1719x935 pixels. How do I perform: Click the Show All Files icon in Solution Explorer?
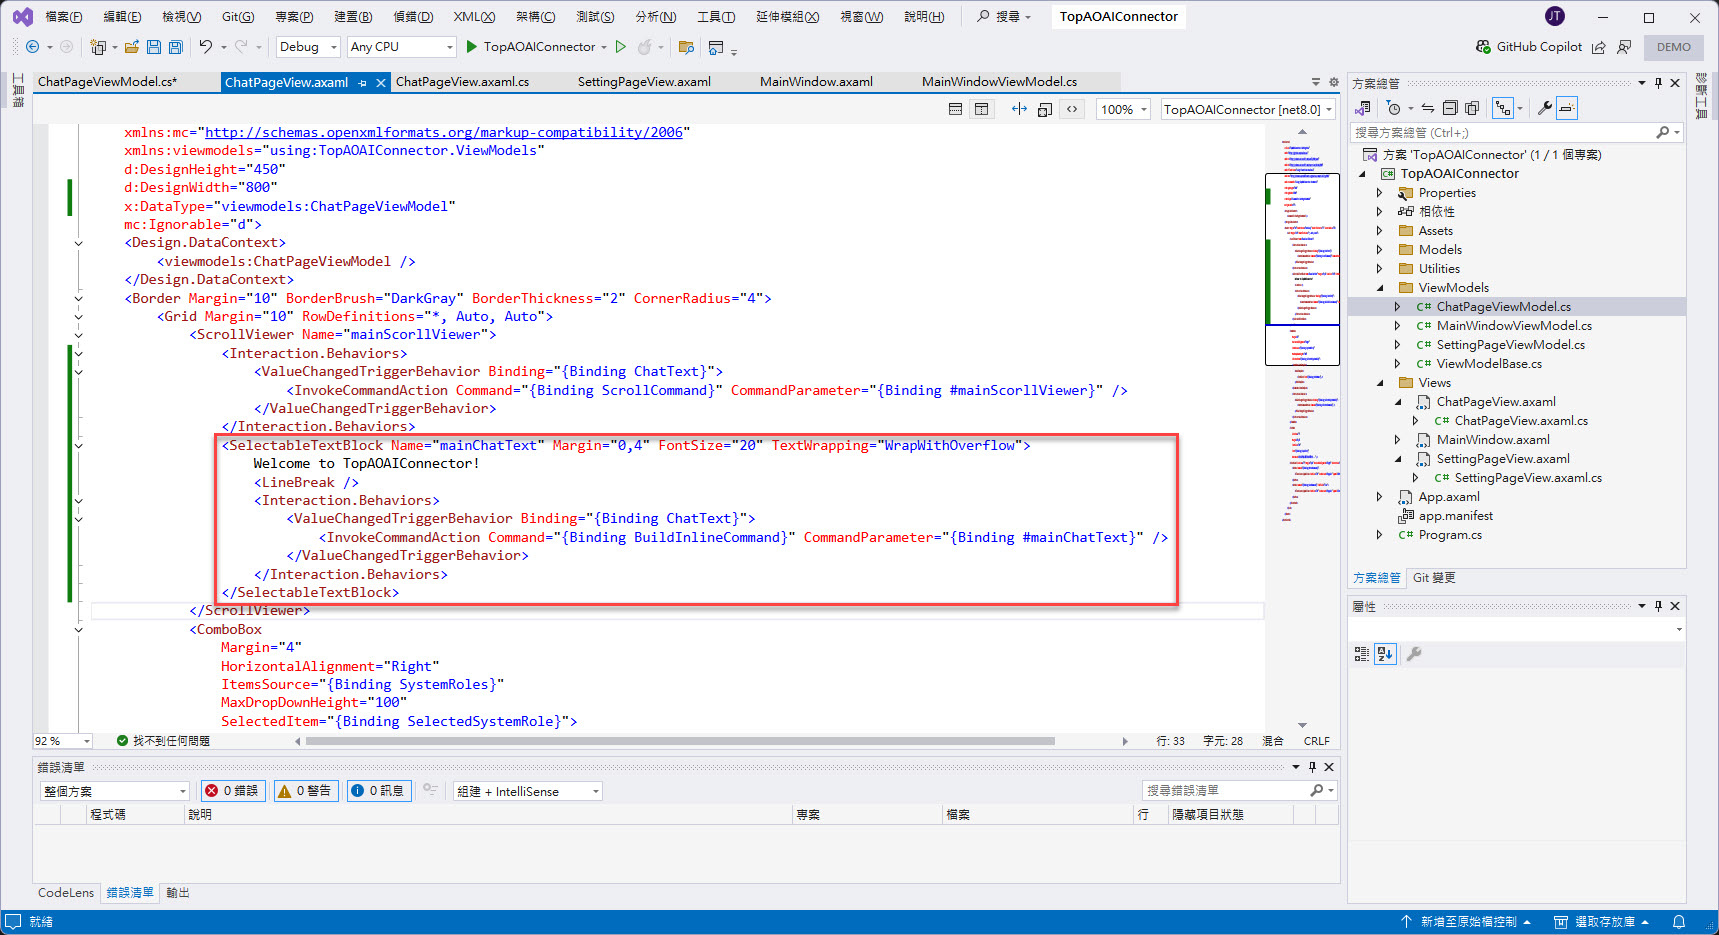point(1472,108)
